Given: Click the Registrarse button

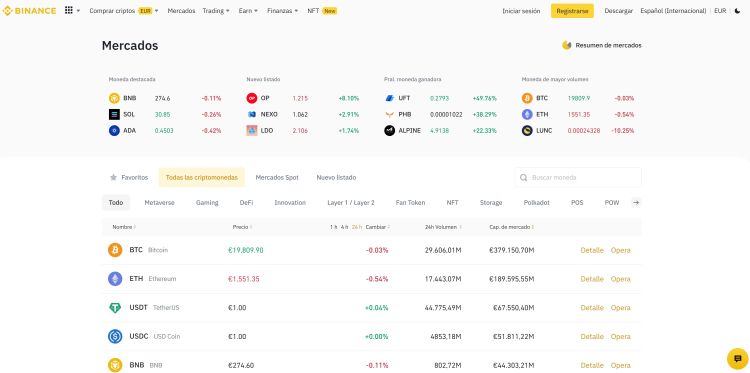Looking at the screenshot, I should point(572,11).
